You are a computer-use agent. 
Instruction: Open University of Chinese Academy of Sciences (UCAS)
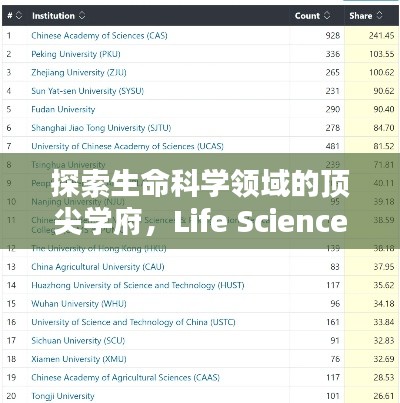[x=127, y=146]
